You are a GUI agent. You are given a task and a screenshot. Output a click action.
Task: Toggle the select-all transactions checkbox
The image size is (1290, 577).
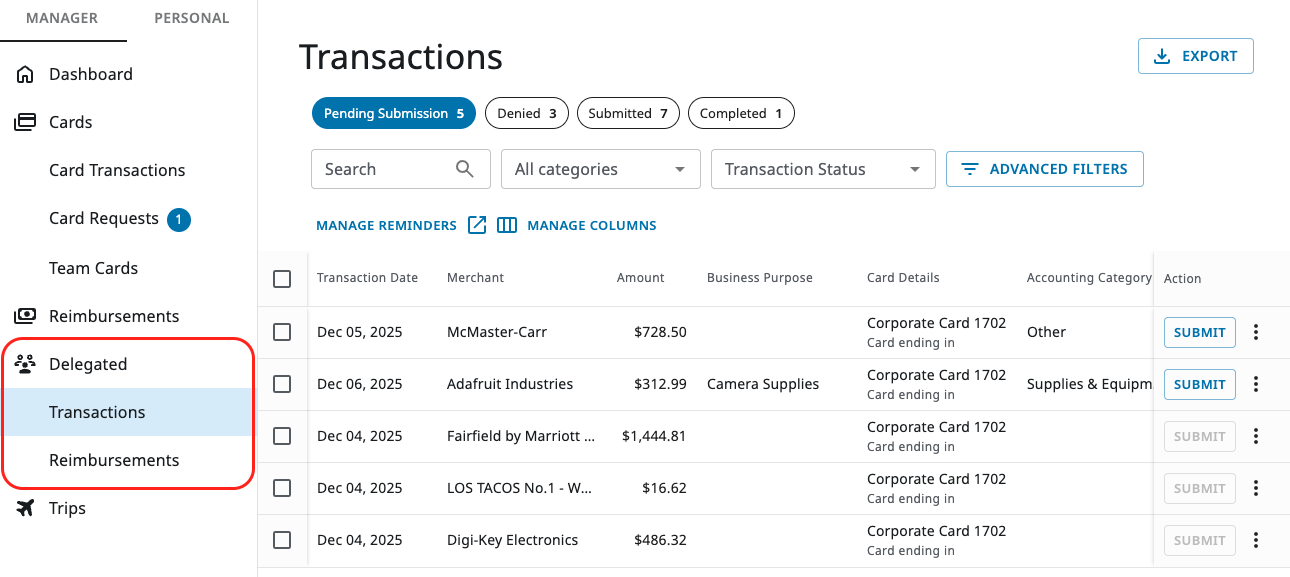pos(282,279)
